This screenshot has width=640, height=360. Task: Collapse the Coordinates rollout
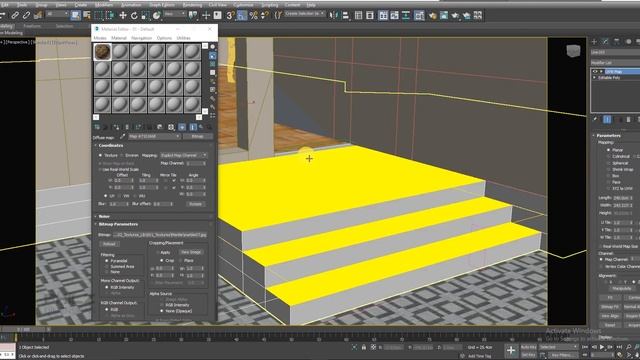pyautogui.click(x=111, y=145)
